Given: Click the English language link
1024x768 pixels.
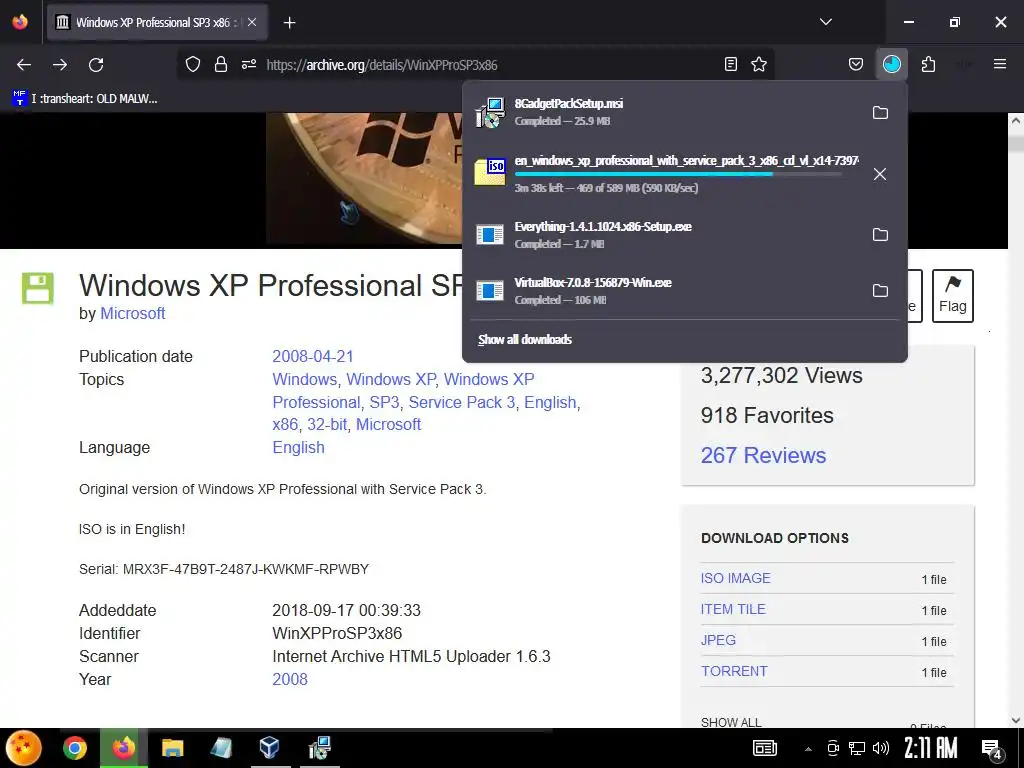Looking at the screenshot, I should click(x=298, y=447).
